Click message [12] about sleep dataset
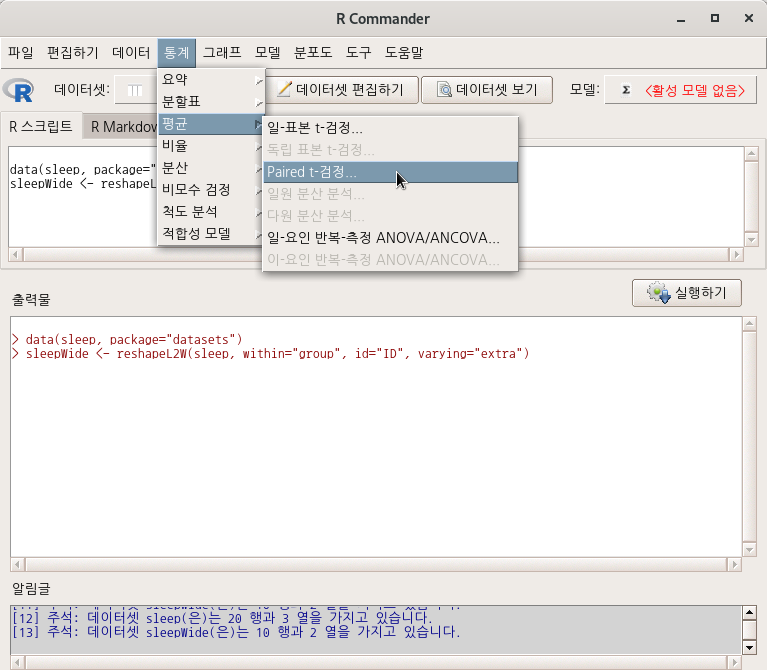767x670 pixels. [x=222, y=618]
